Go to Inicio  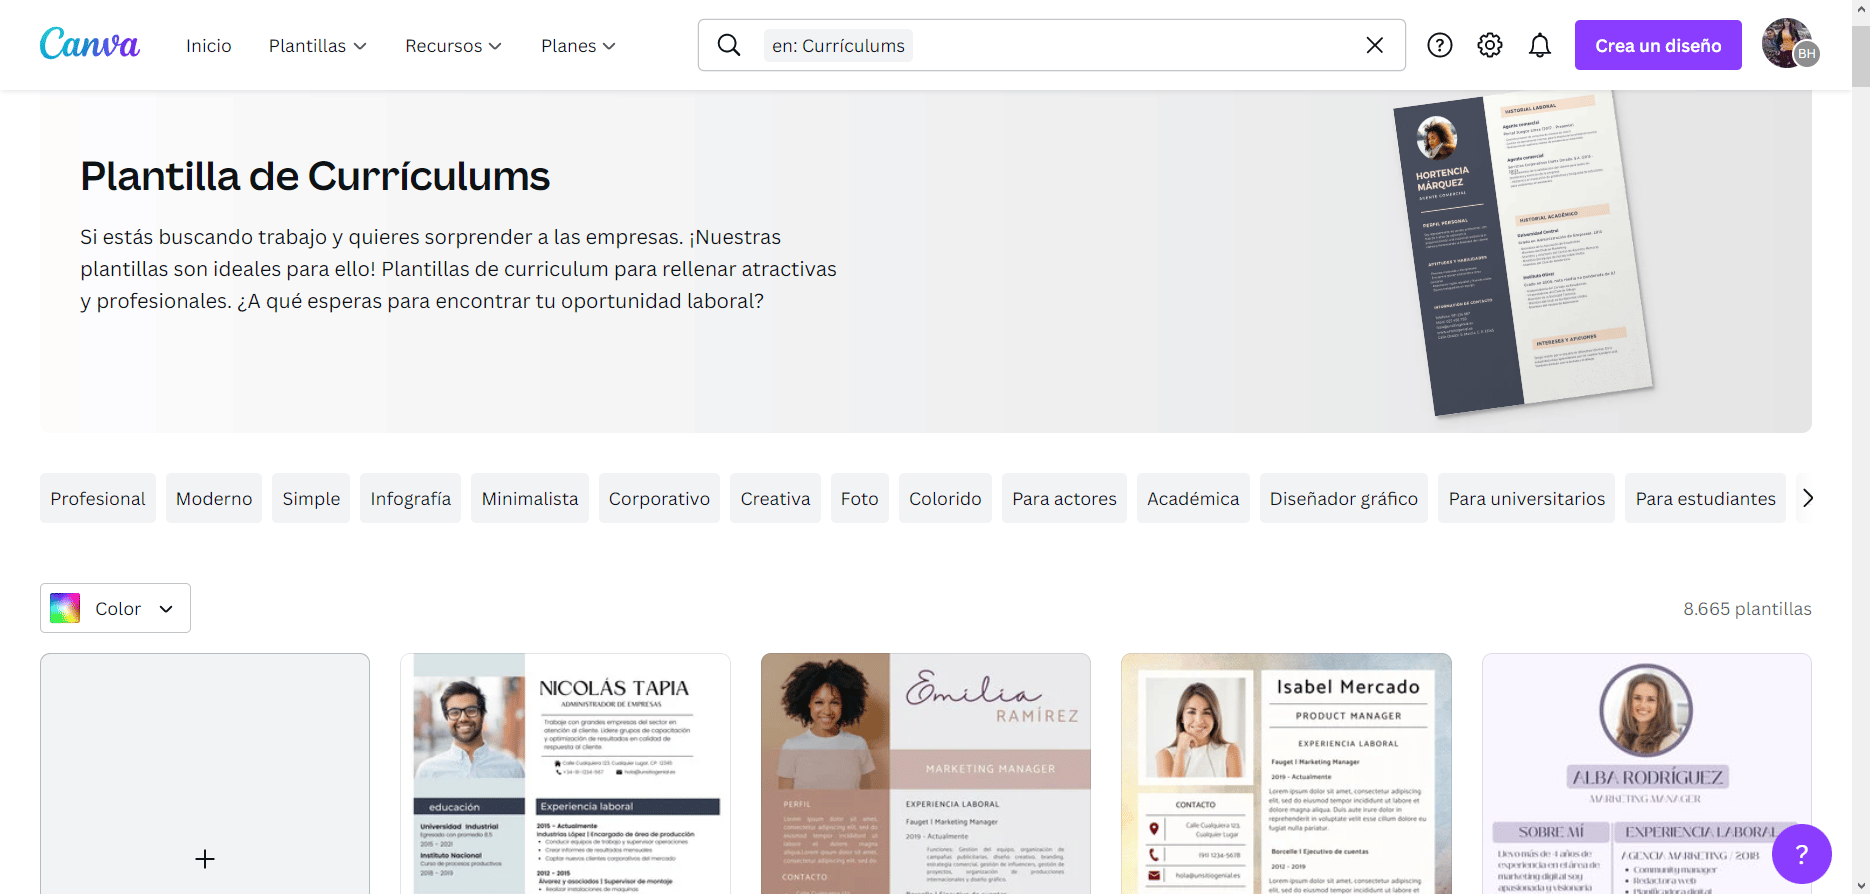coord(208,46)
